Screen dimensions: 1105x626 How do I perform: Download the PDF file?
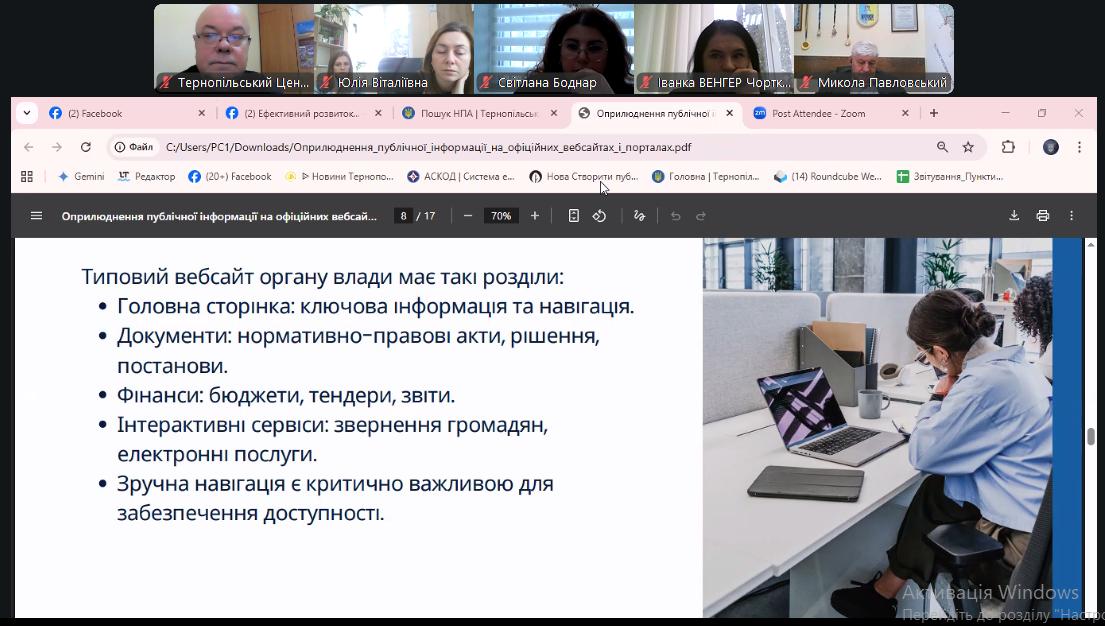pos(1014,215)
